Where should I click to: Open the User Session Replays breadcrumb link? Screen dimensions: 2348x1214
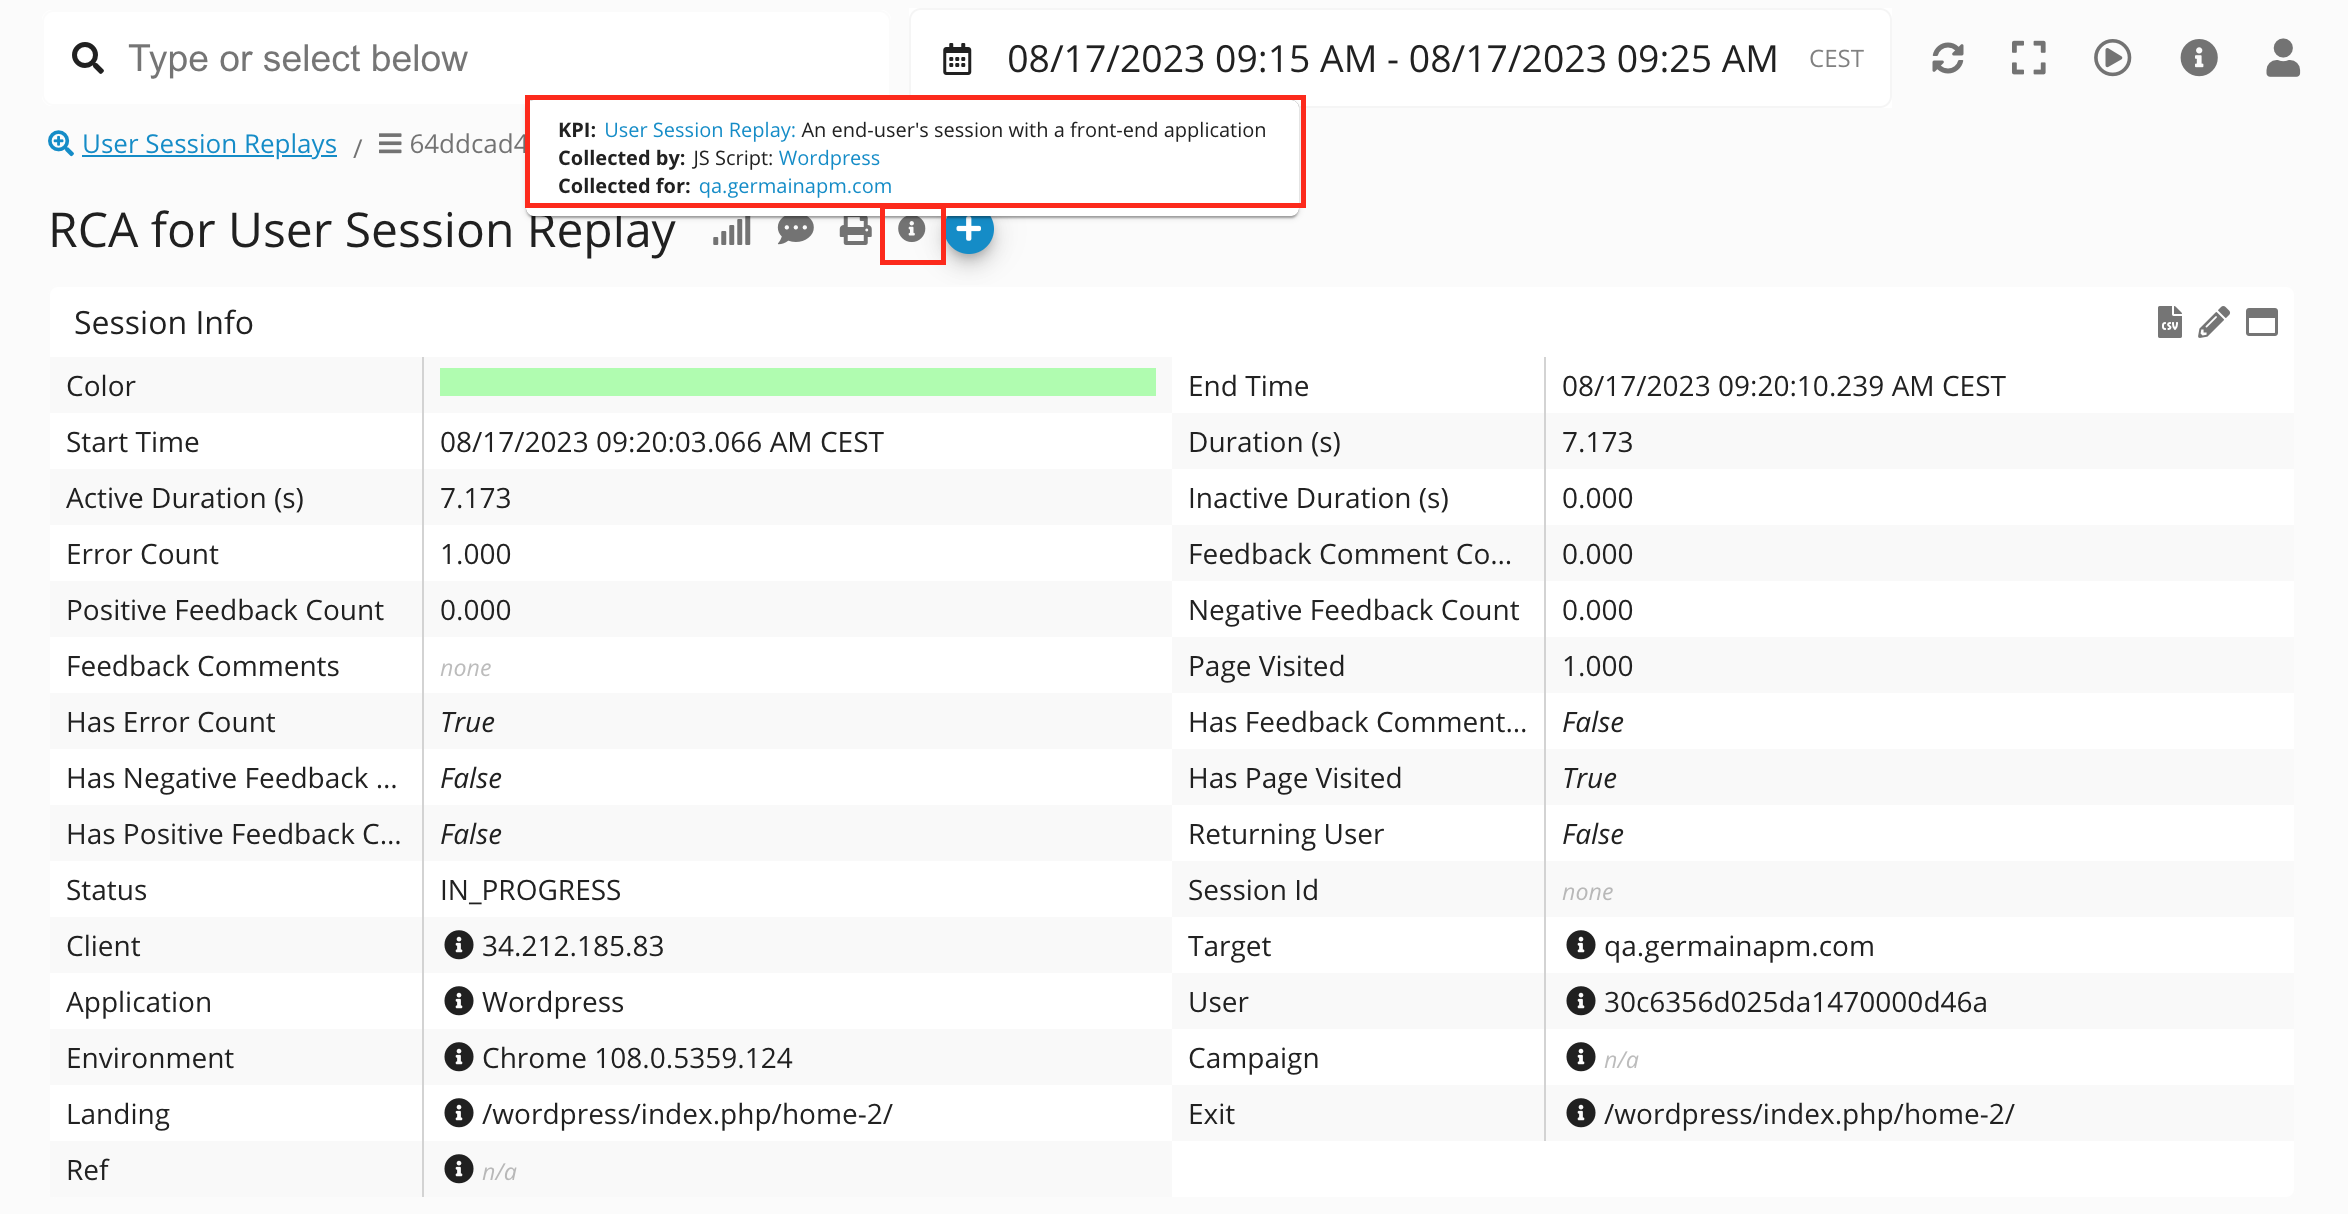209,144
